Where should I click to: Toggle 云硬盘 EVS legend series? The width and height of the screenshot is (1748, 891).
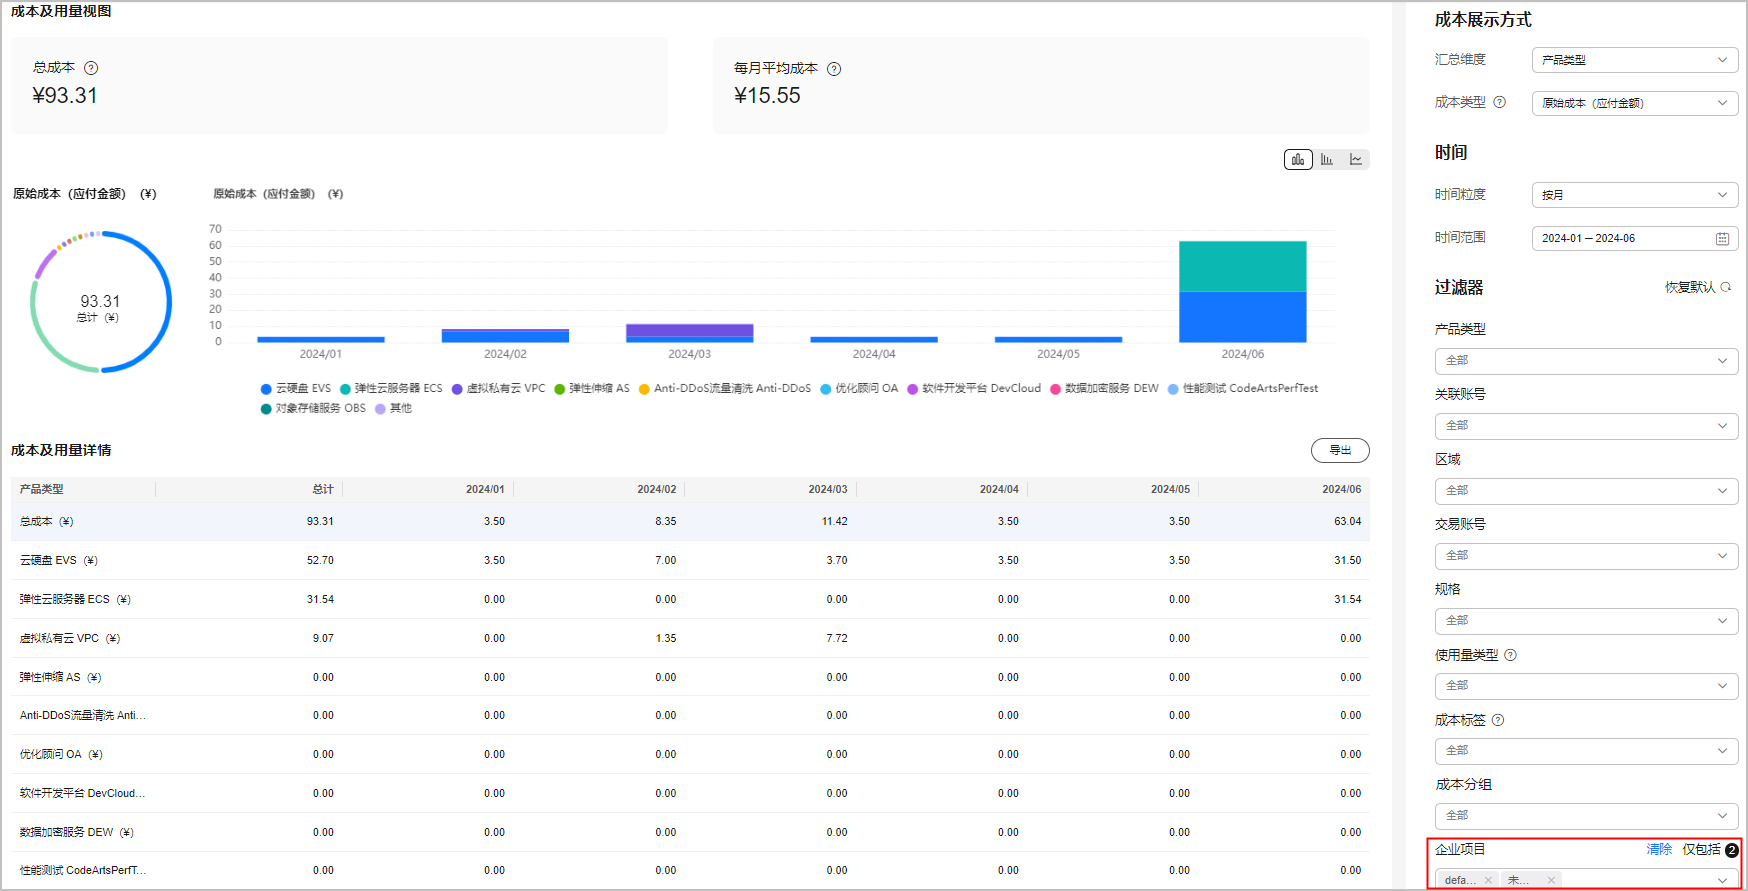[x=295, y=389]
